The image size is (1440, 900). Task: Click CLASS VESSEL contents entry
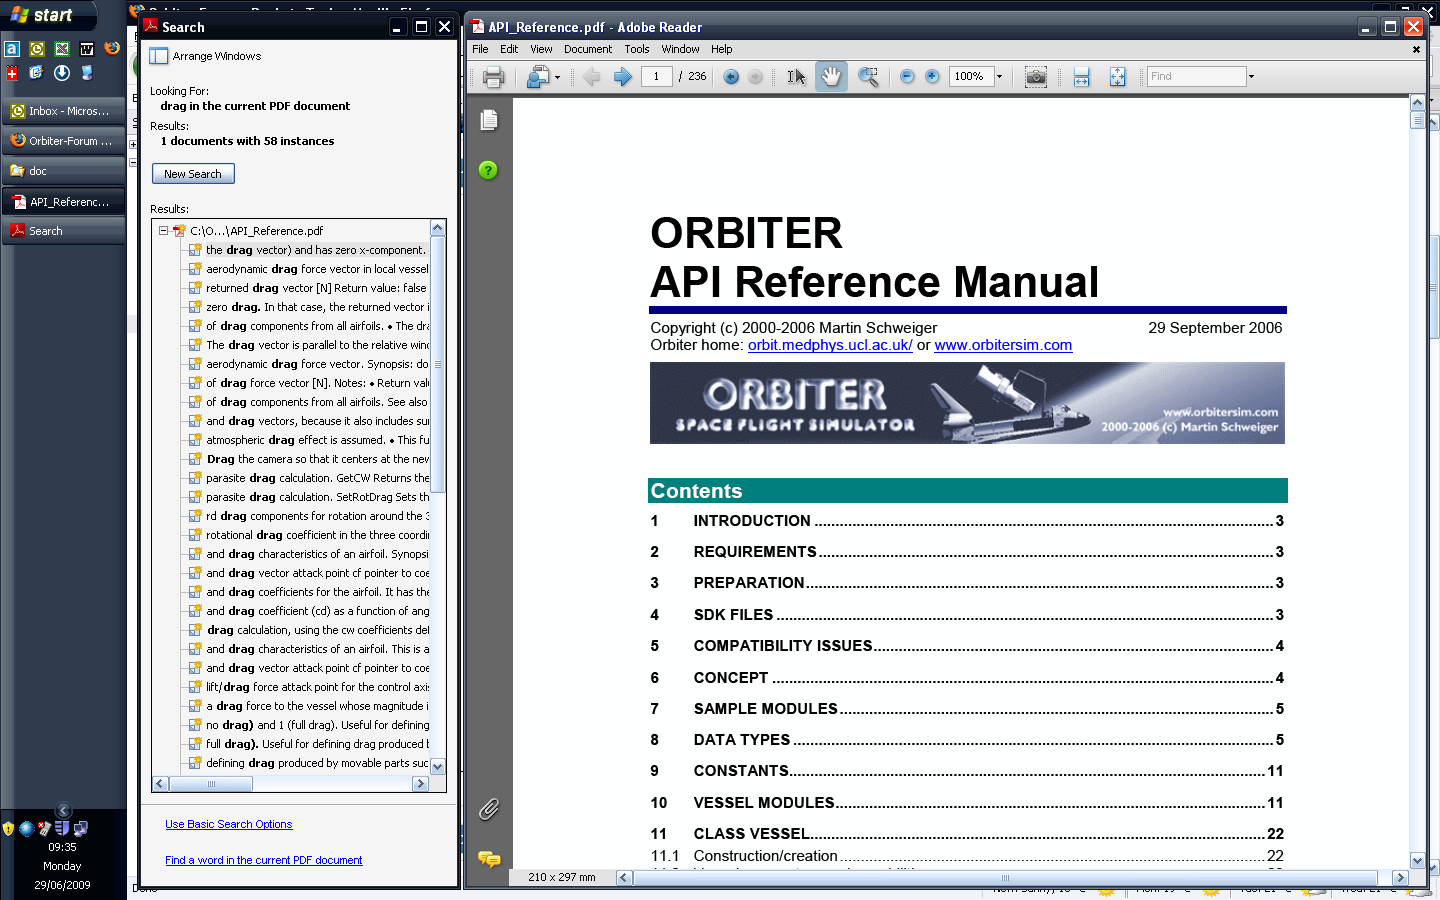click(x=967, y=834)
